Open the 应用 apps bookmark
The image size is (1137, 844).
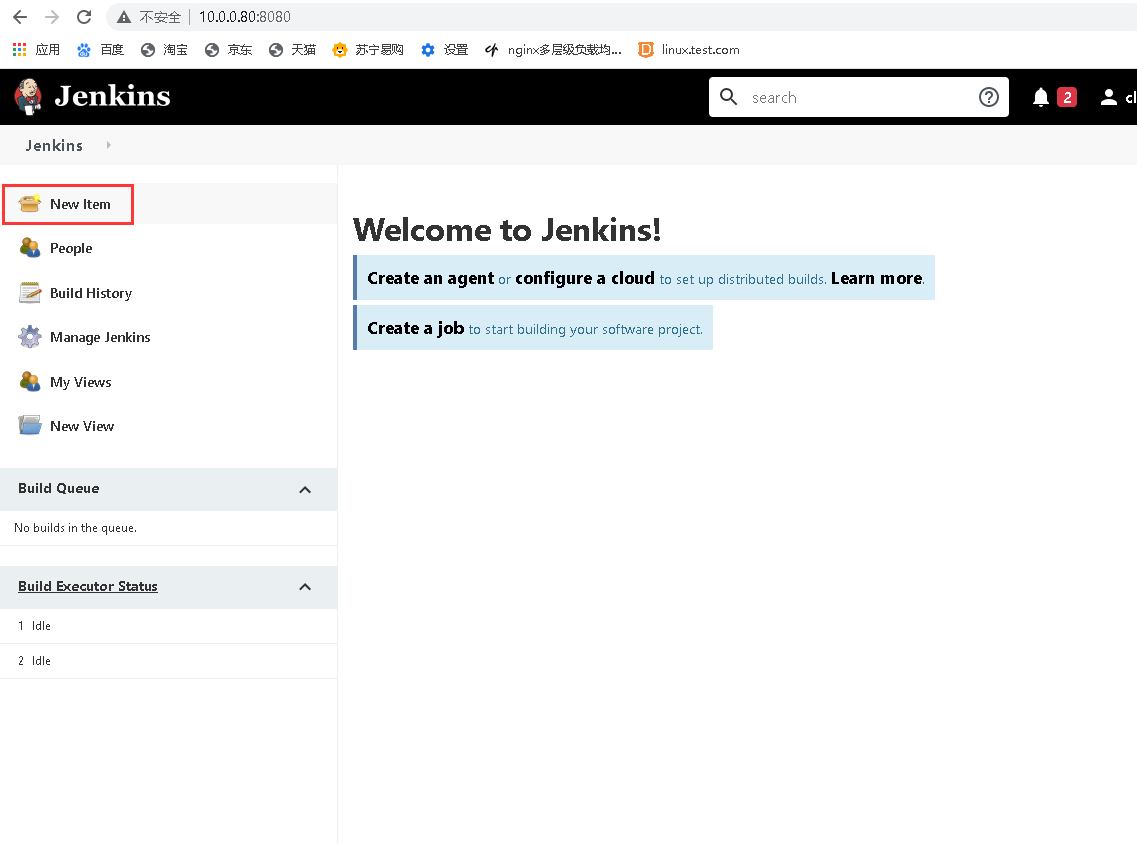click(36, 49)
